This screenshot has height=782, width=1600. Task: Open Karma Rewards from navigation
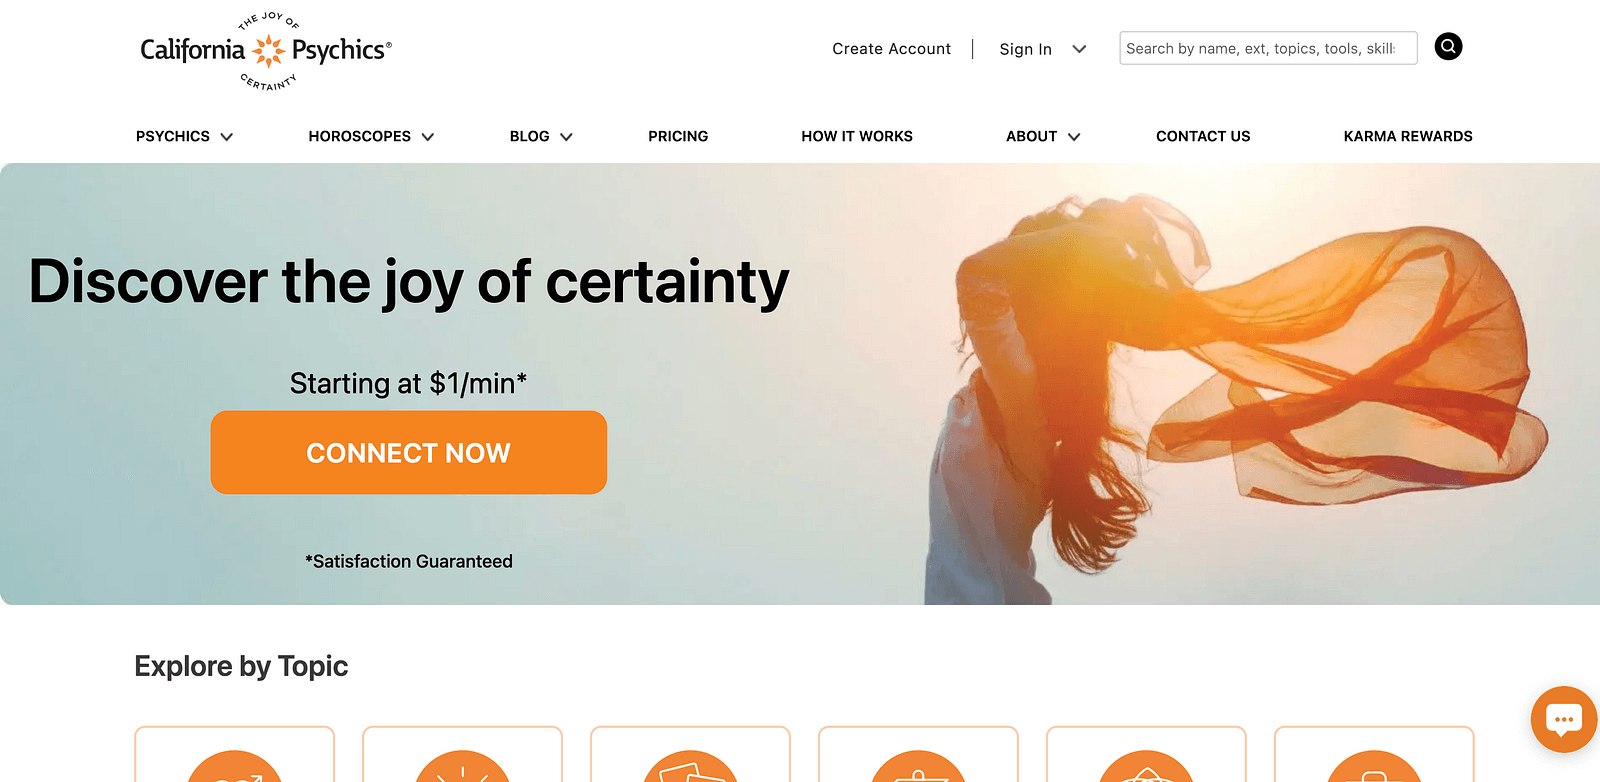[1408, 136]
